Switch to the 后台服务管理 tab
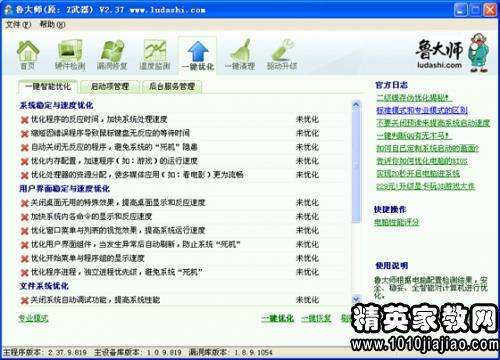The height and width of the screenshot is (360, 500). pyautogui.click(x=172, y=87)
